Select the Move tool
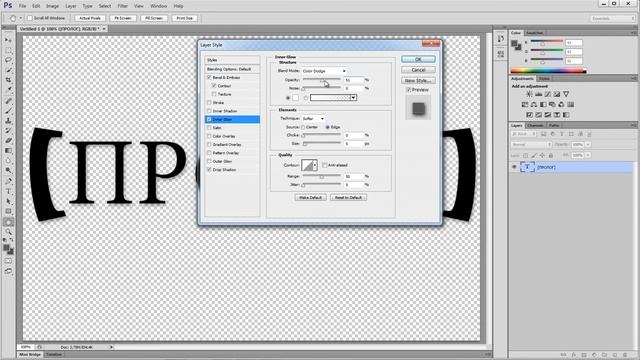Image resolution: width=640 pixels, height=360 pixels. [x=8, y=40]
